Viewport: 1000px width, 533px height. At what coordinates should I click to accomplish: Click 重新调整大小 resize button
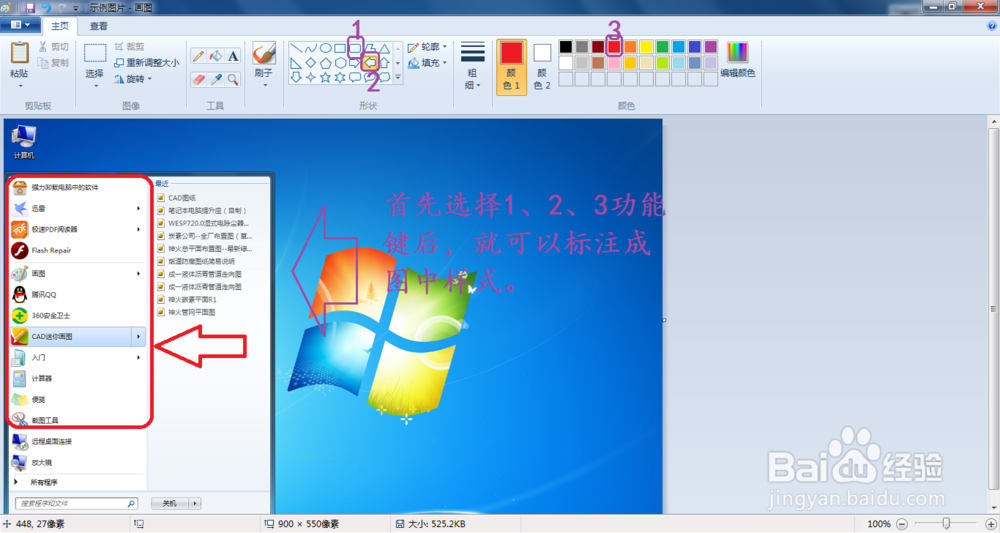tap(147, 62)
